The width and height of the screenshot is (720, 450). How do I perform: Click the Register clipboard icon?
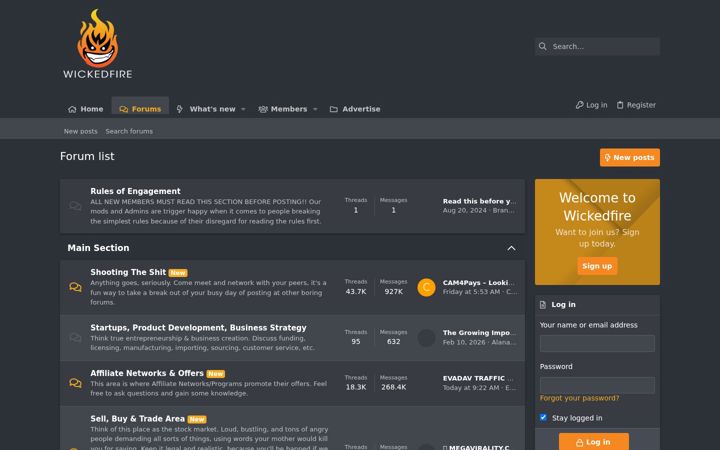[x=620, y=105]
